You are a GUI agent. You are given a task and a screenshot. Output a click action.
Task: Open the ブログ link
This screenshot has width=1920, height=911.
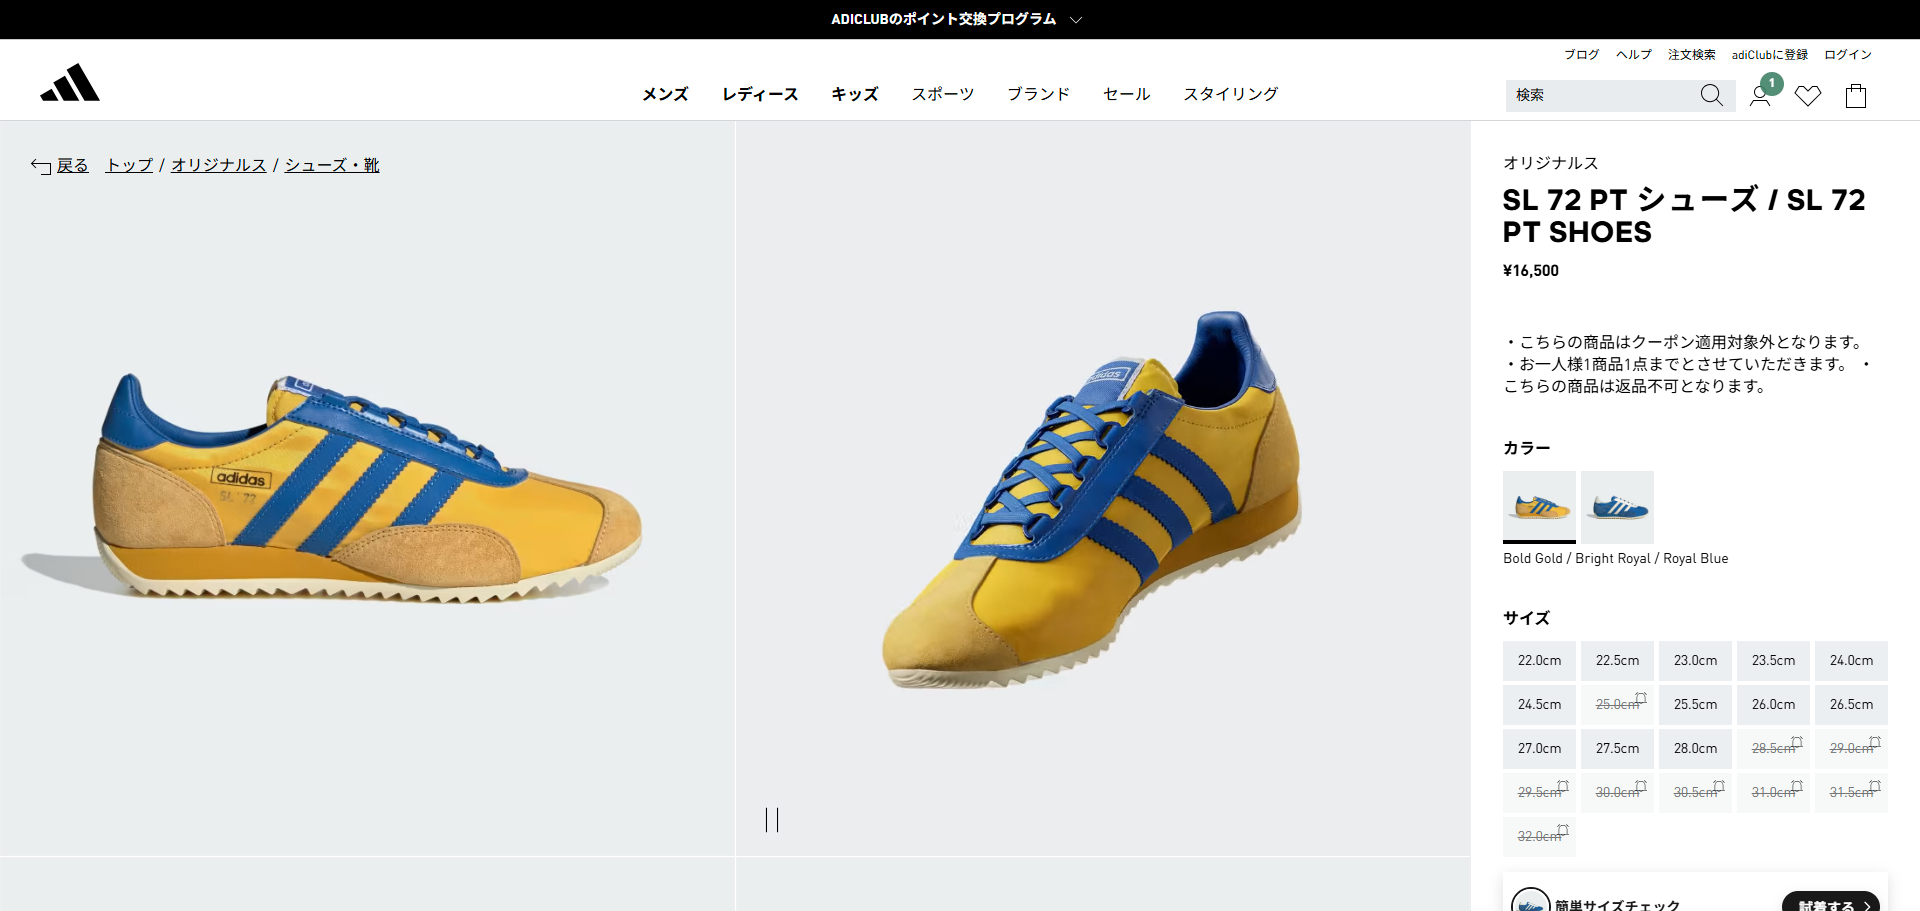pos(1582,55)
